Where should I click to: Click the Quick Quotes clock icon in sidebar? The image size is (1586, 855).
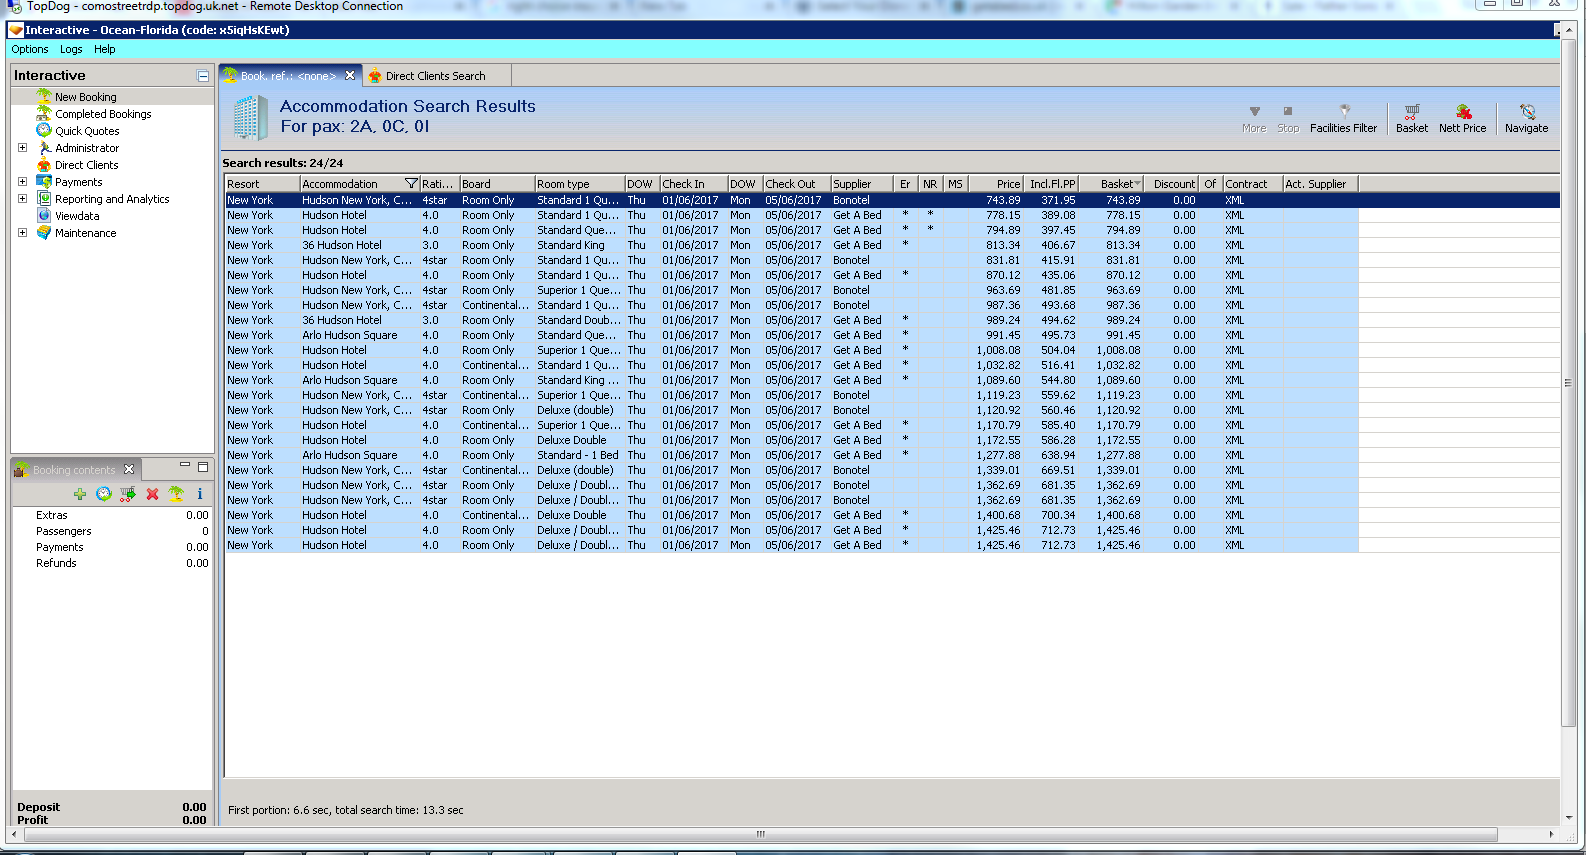coord(44,130)
